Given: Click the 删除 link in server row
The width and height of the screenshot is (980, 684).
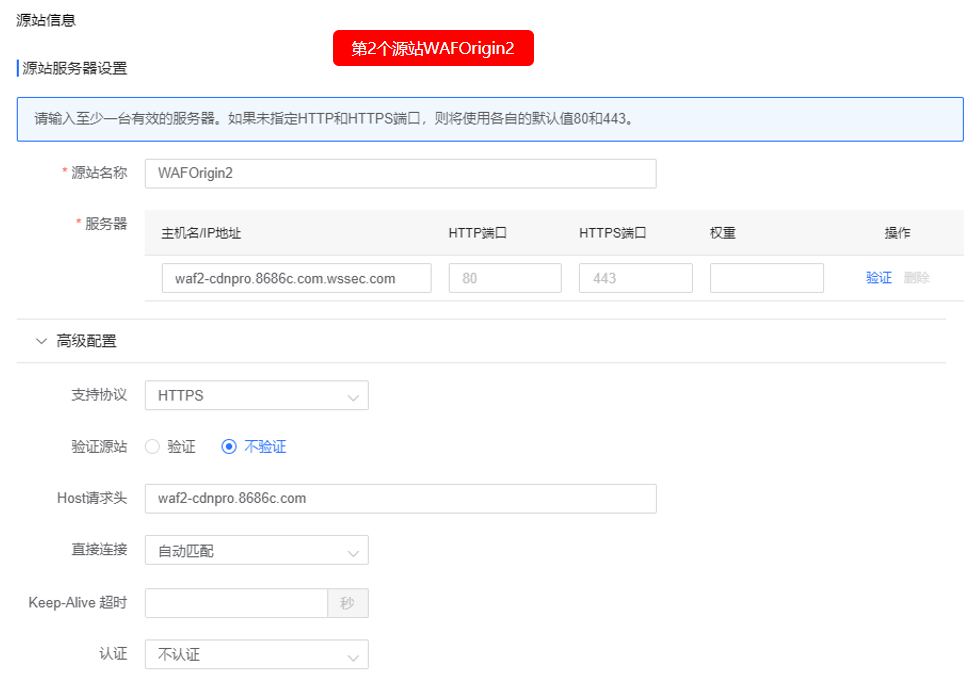Looking at the screenshot, I should (916, 278).
